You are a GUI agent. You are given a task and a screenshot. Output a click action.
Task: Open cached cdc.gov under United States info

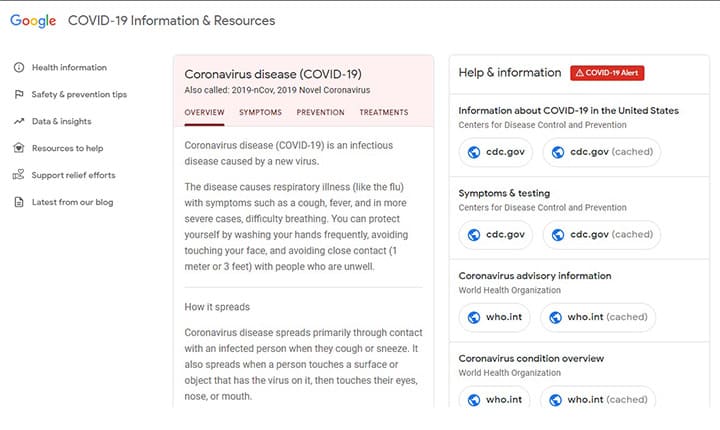coord(601,152)
